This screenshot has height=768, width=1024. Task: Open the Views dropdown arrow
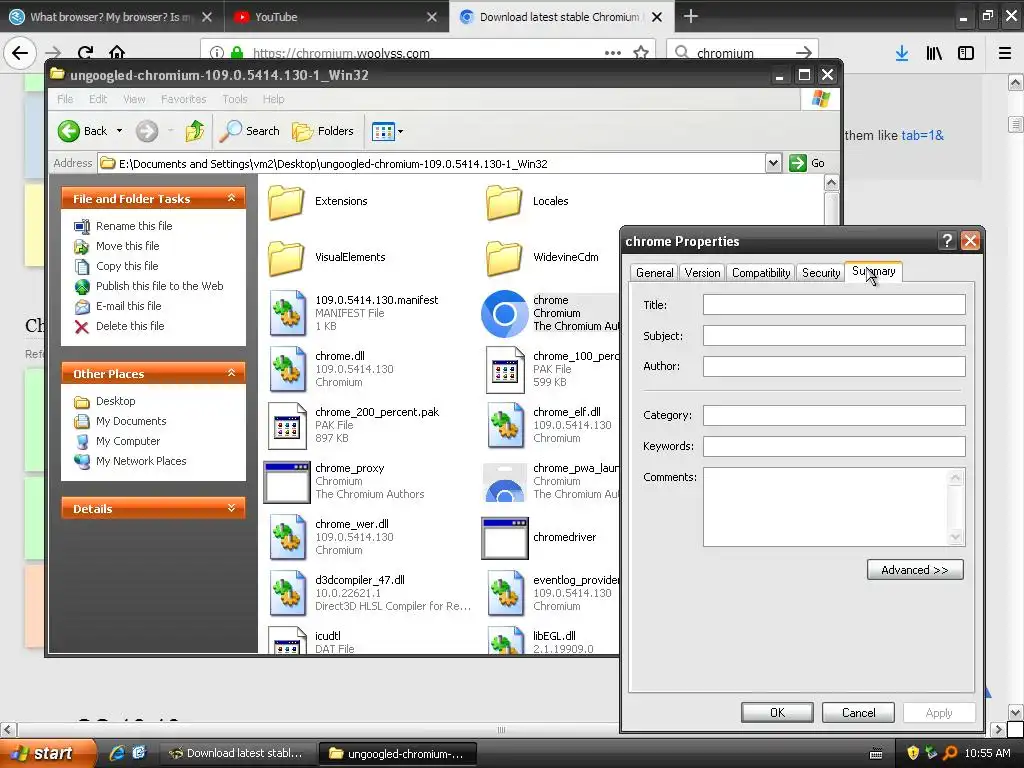(x=400, y=131)
